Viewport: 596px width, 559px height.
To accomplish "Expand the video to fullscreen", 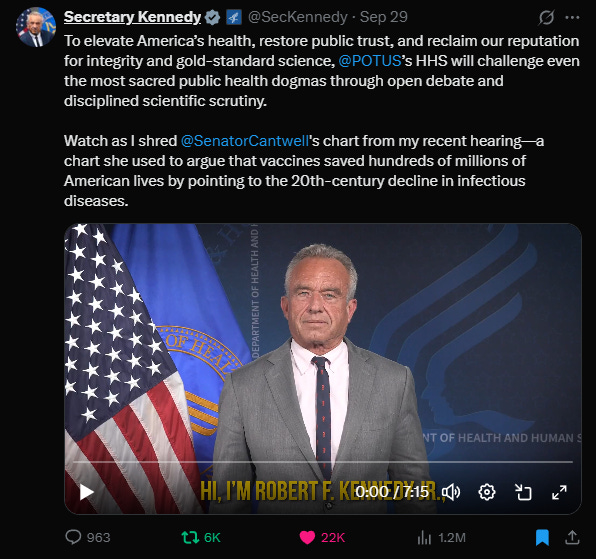I will pyautogui.click(x=559, y=492).
